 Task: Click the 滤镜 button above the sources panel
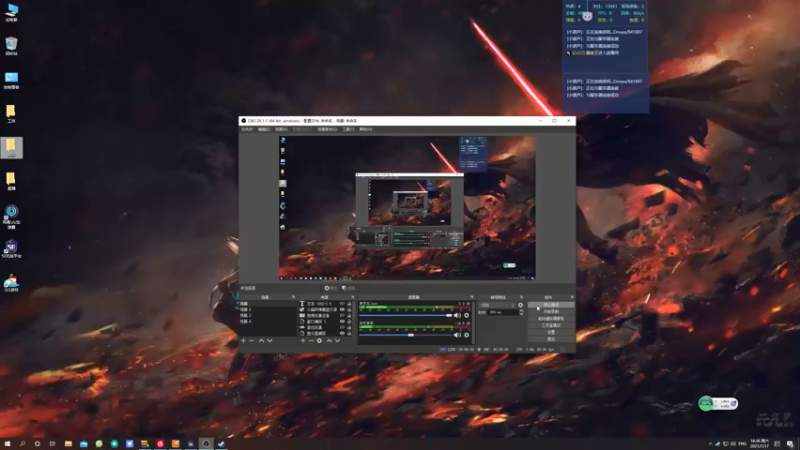(348, 288)
